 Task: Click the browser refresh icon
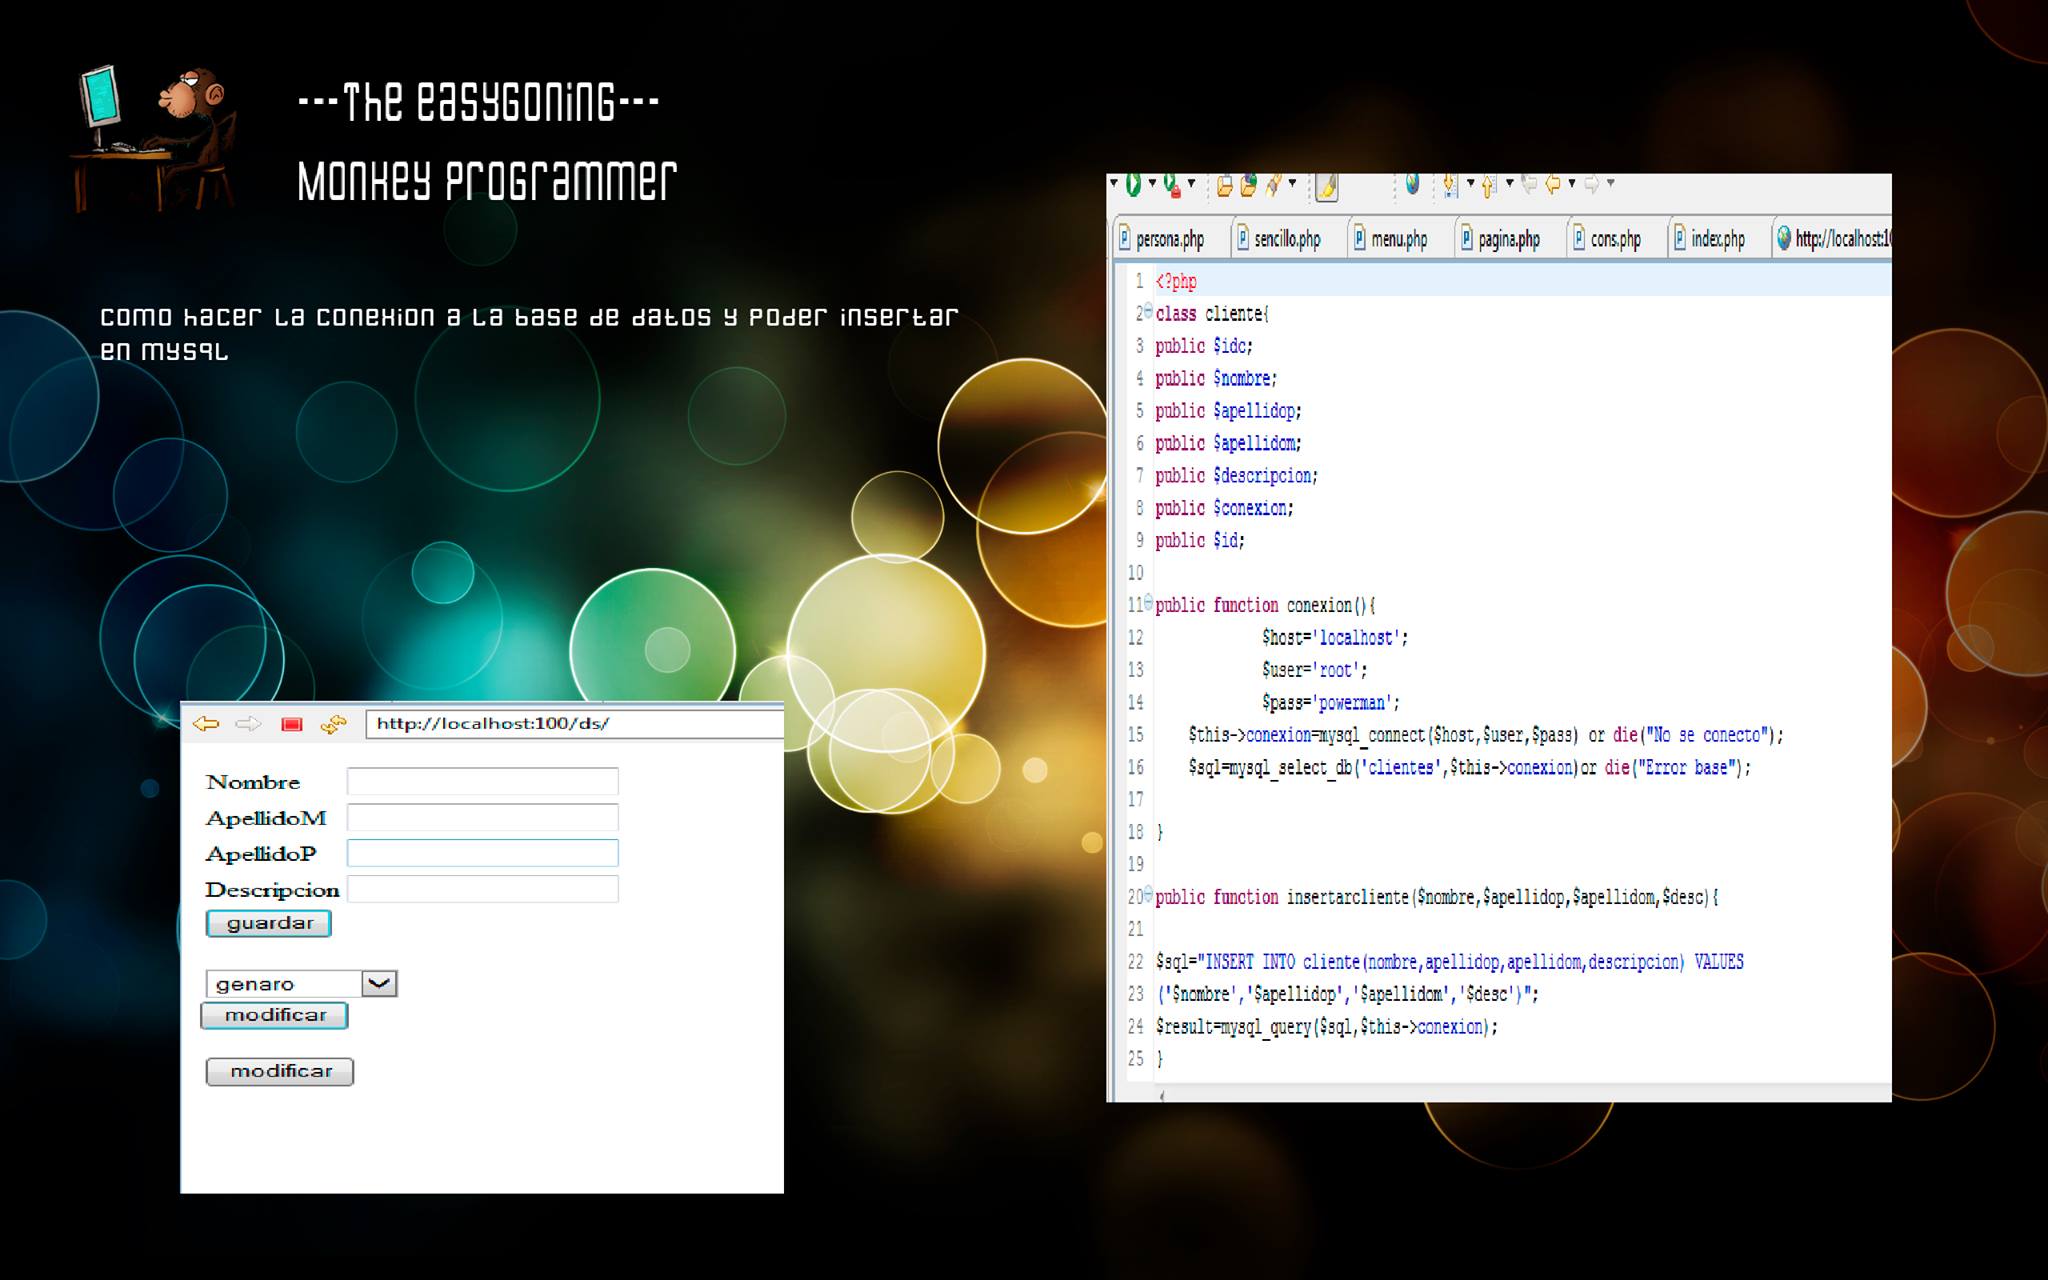[x=333, y=724]
